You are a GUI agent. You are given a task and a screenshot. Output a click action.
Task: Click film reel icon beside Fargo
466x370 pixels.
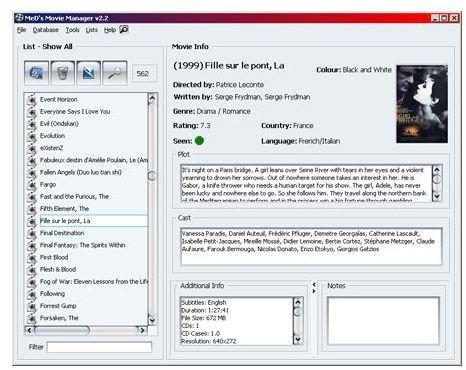pyautogui.click(x=32, y=185)
